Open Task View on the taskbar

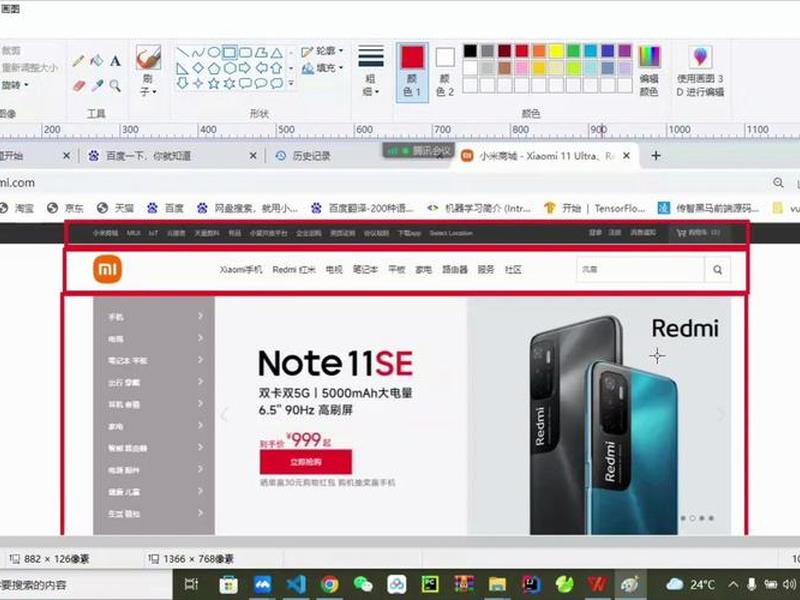(191, 584)
